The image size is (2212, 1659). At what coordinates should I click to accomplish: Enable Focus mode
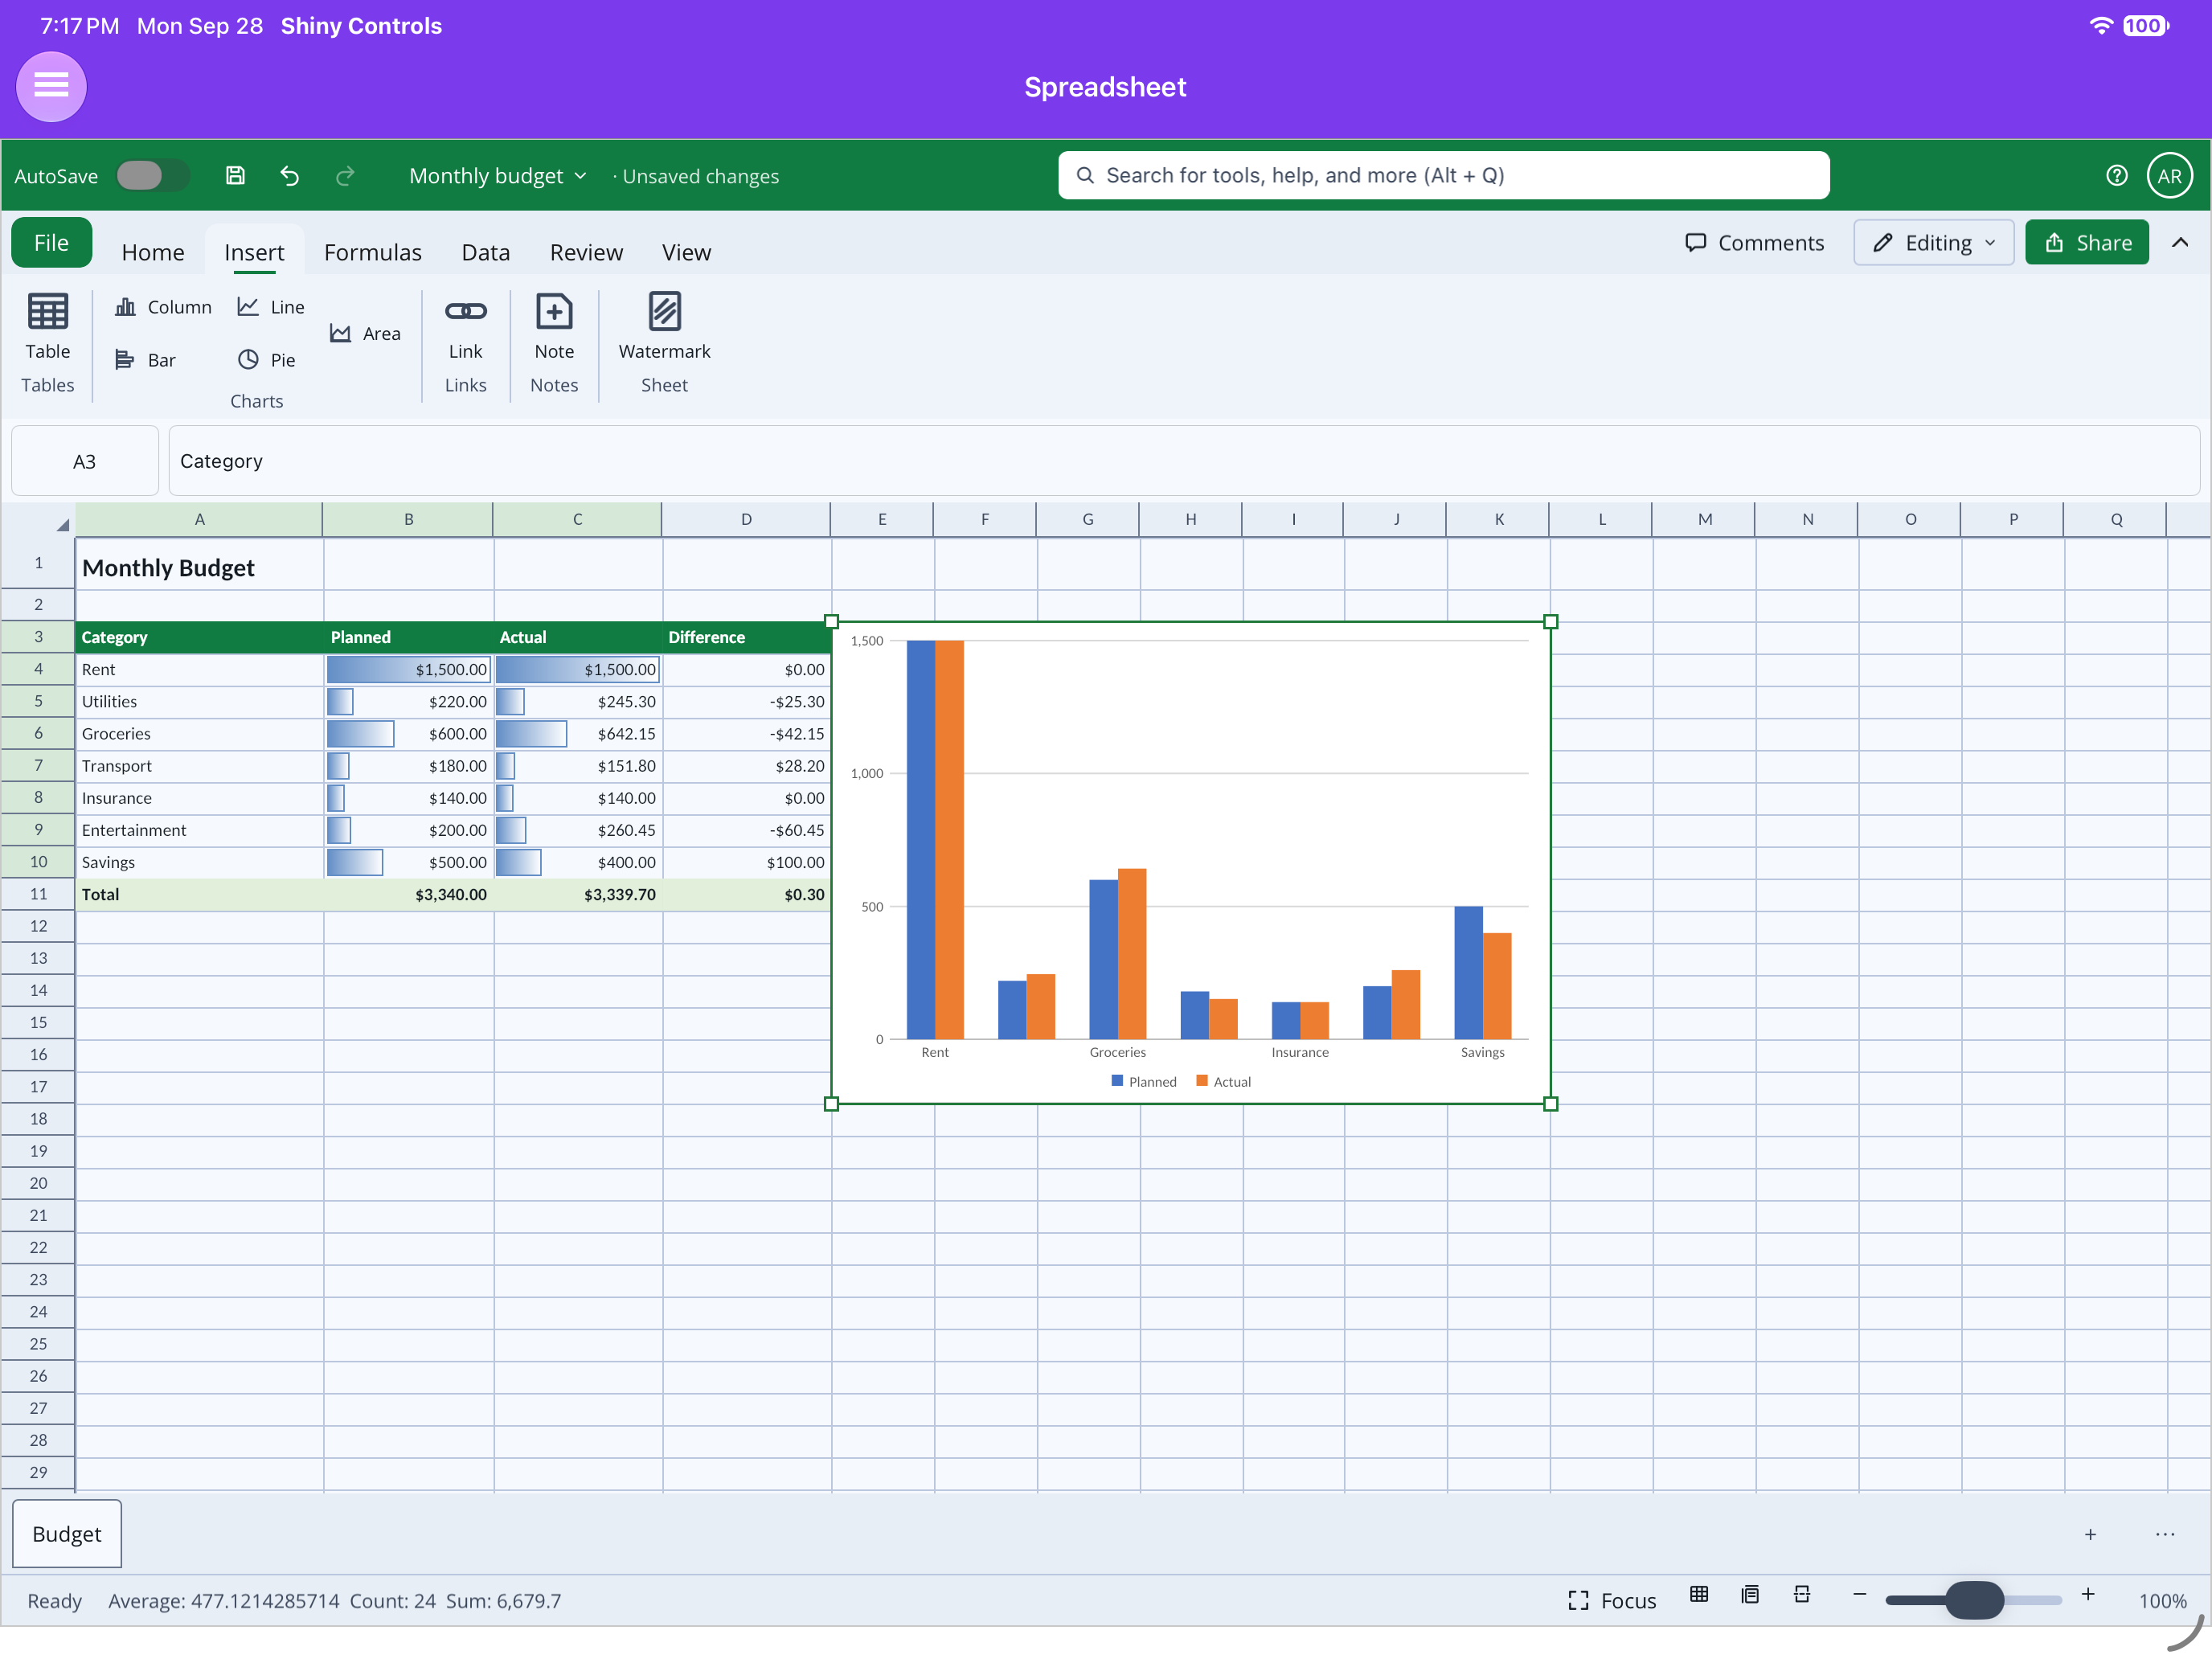coord(1612,1601)
